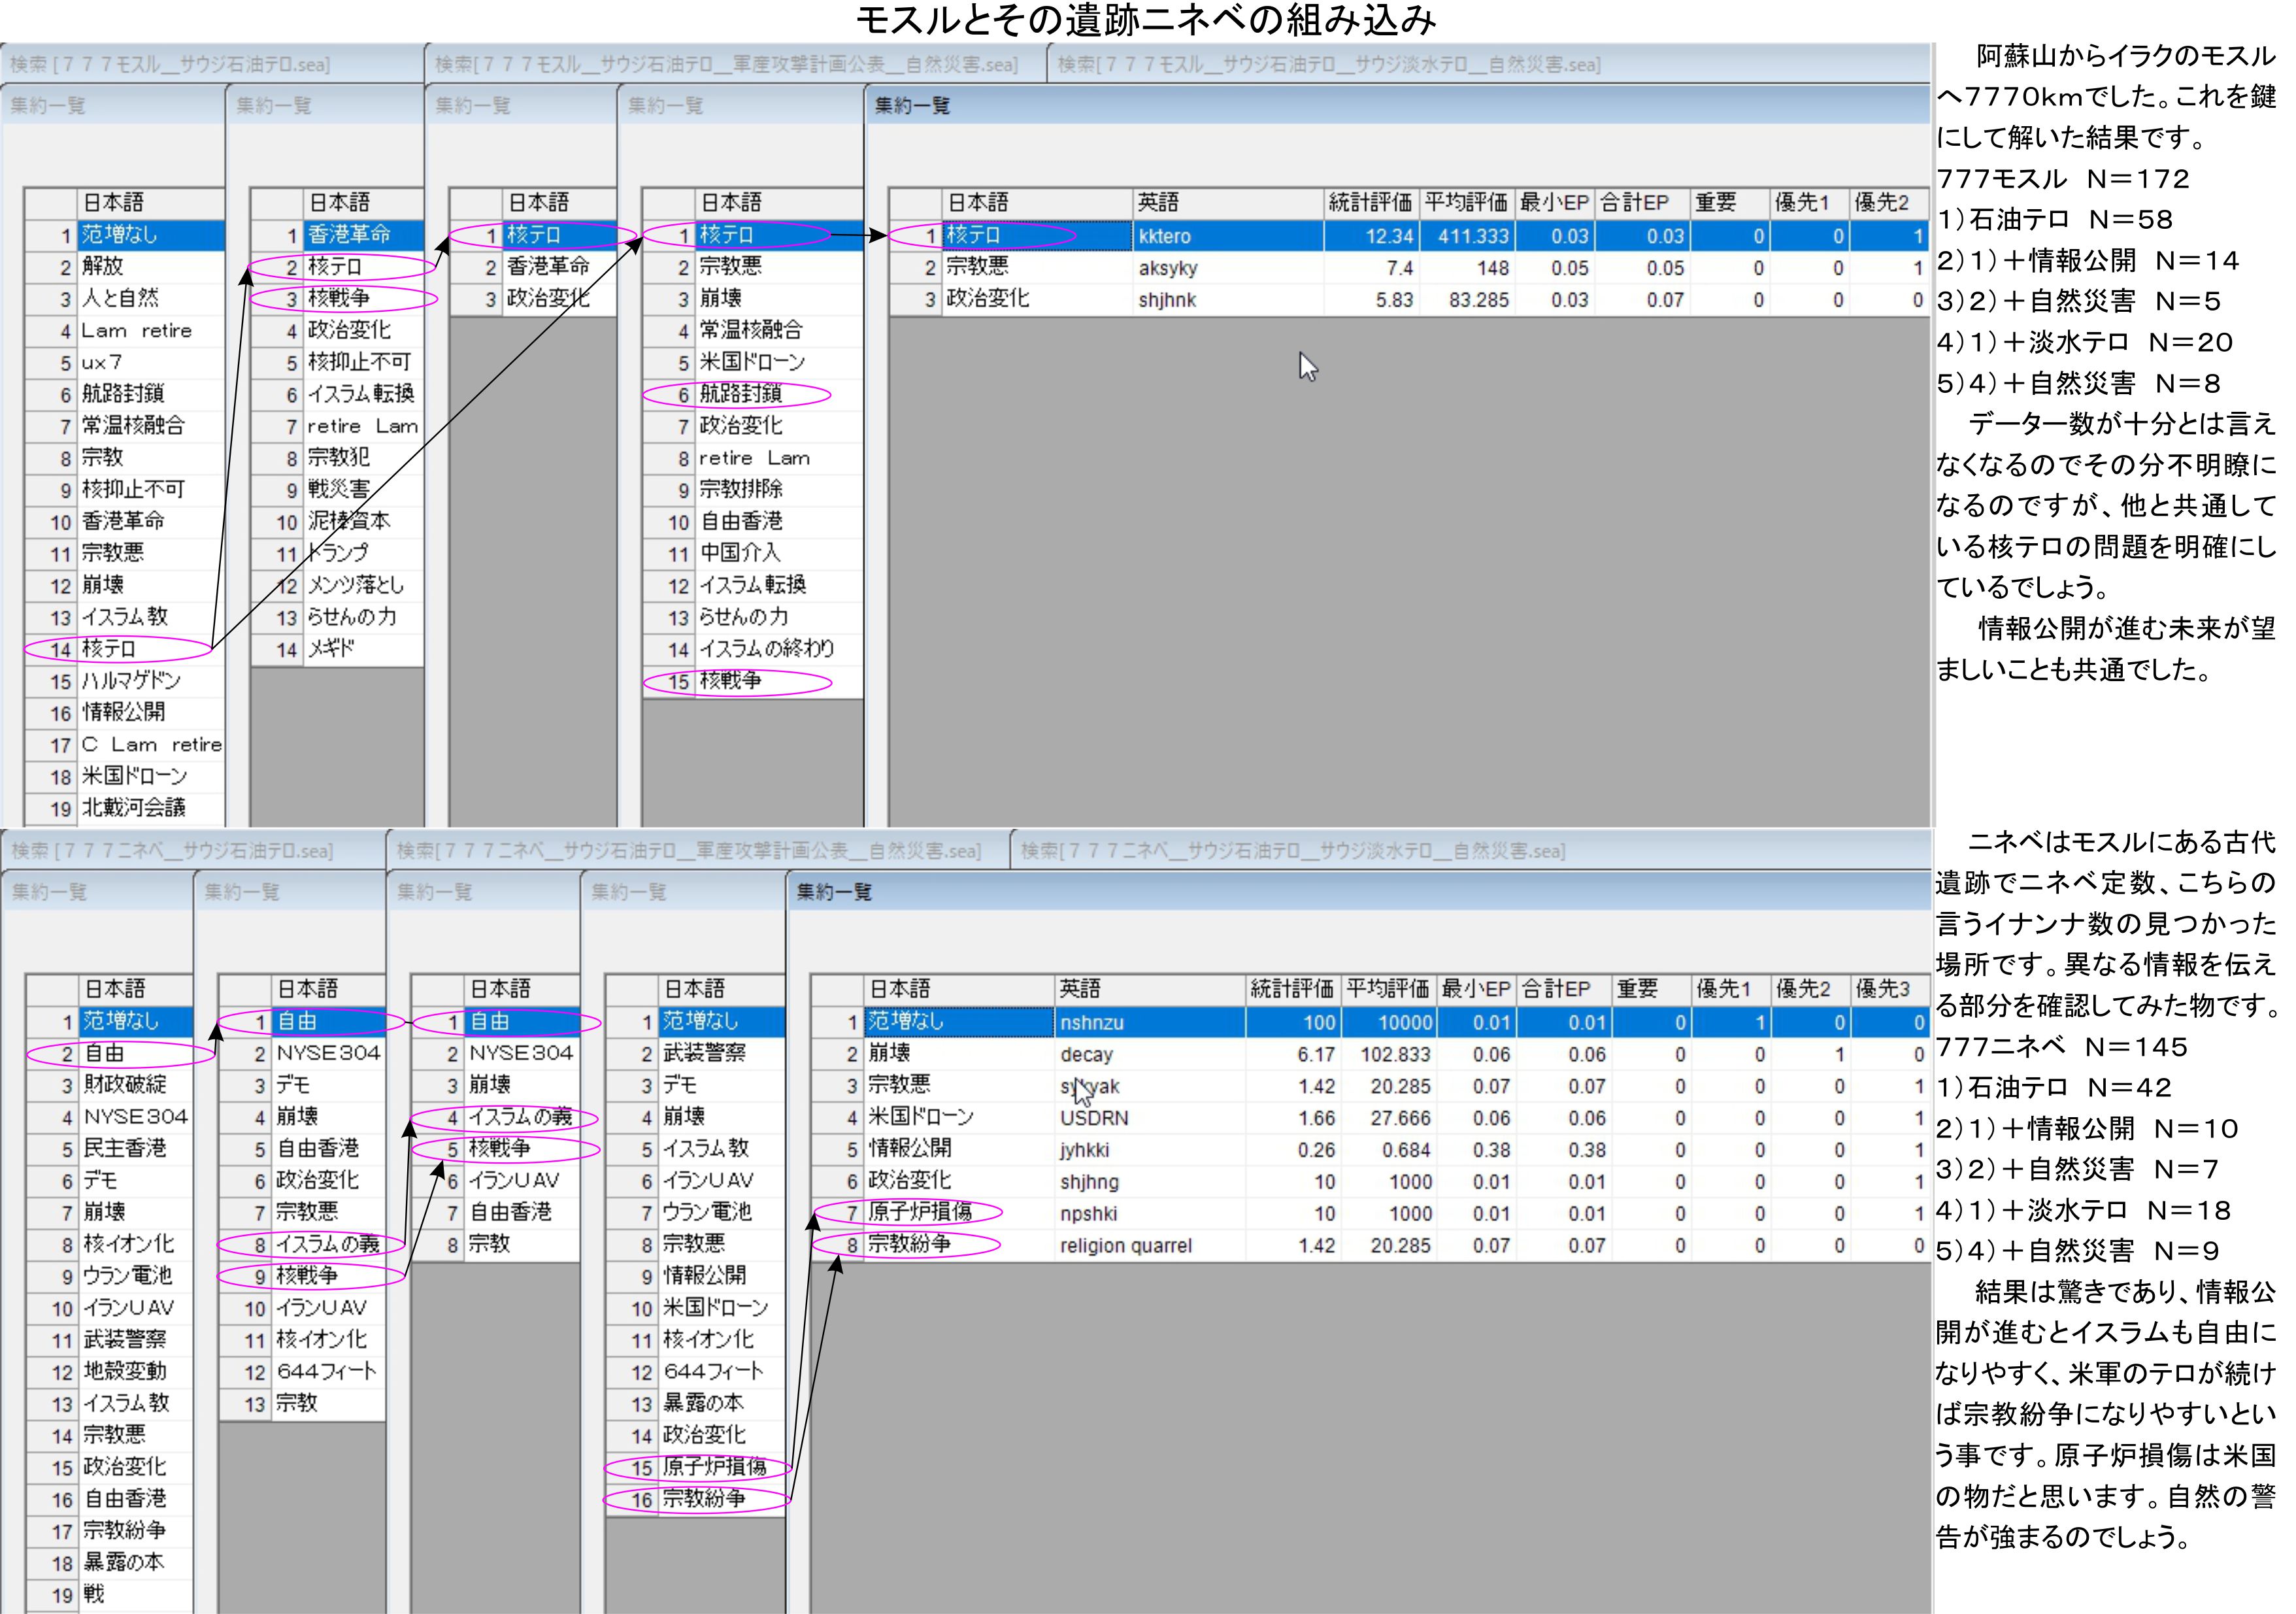This screenshot has width=2296, height=1614.
Task: Click the USDRN entry
Action: click(1094, 1118)
